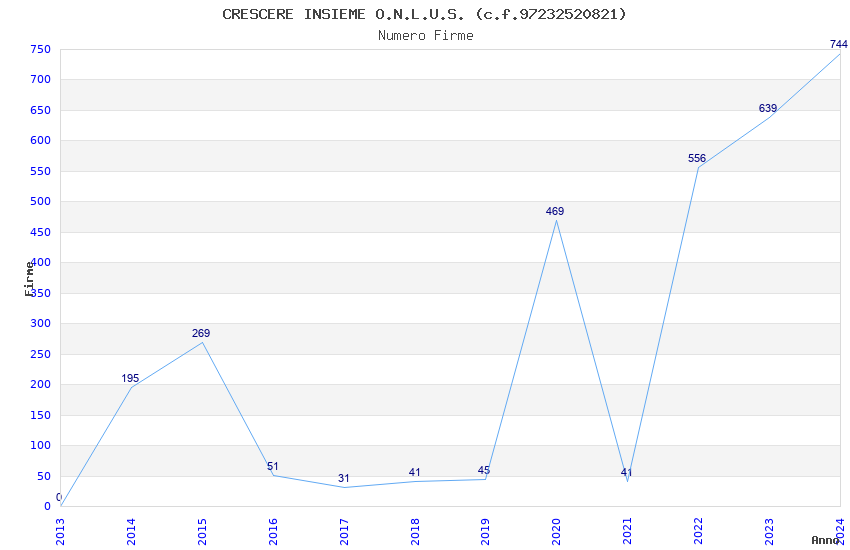Click y-axis value 300
Viewport: 850px width, 550px height.
pyautogui.click(x=41, y=323)
